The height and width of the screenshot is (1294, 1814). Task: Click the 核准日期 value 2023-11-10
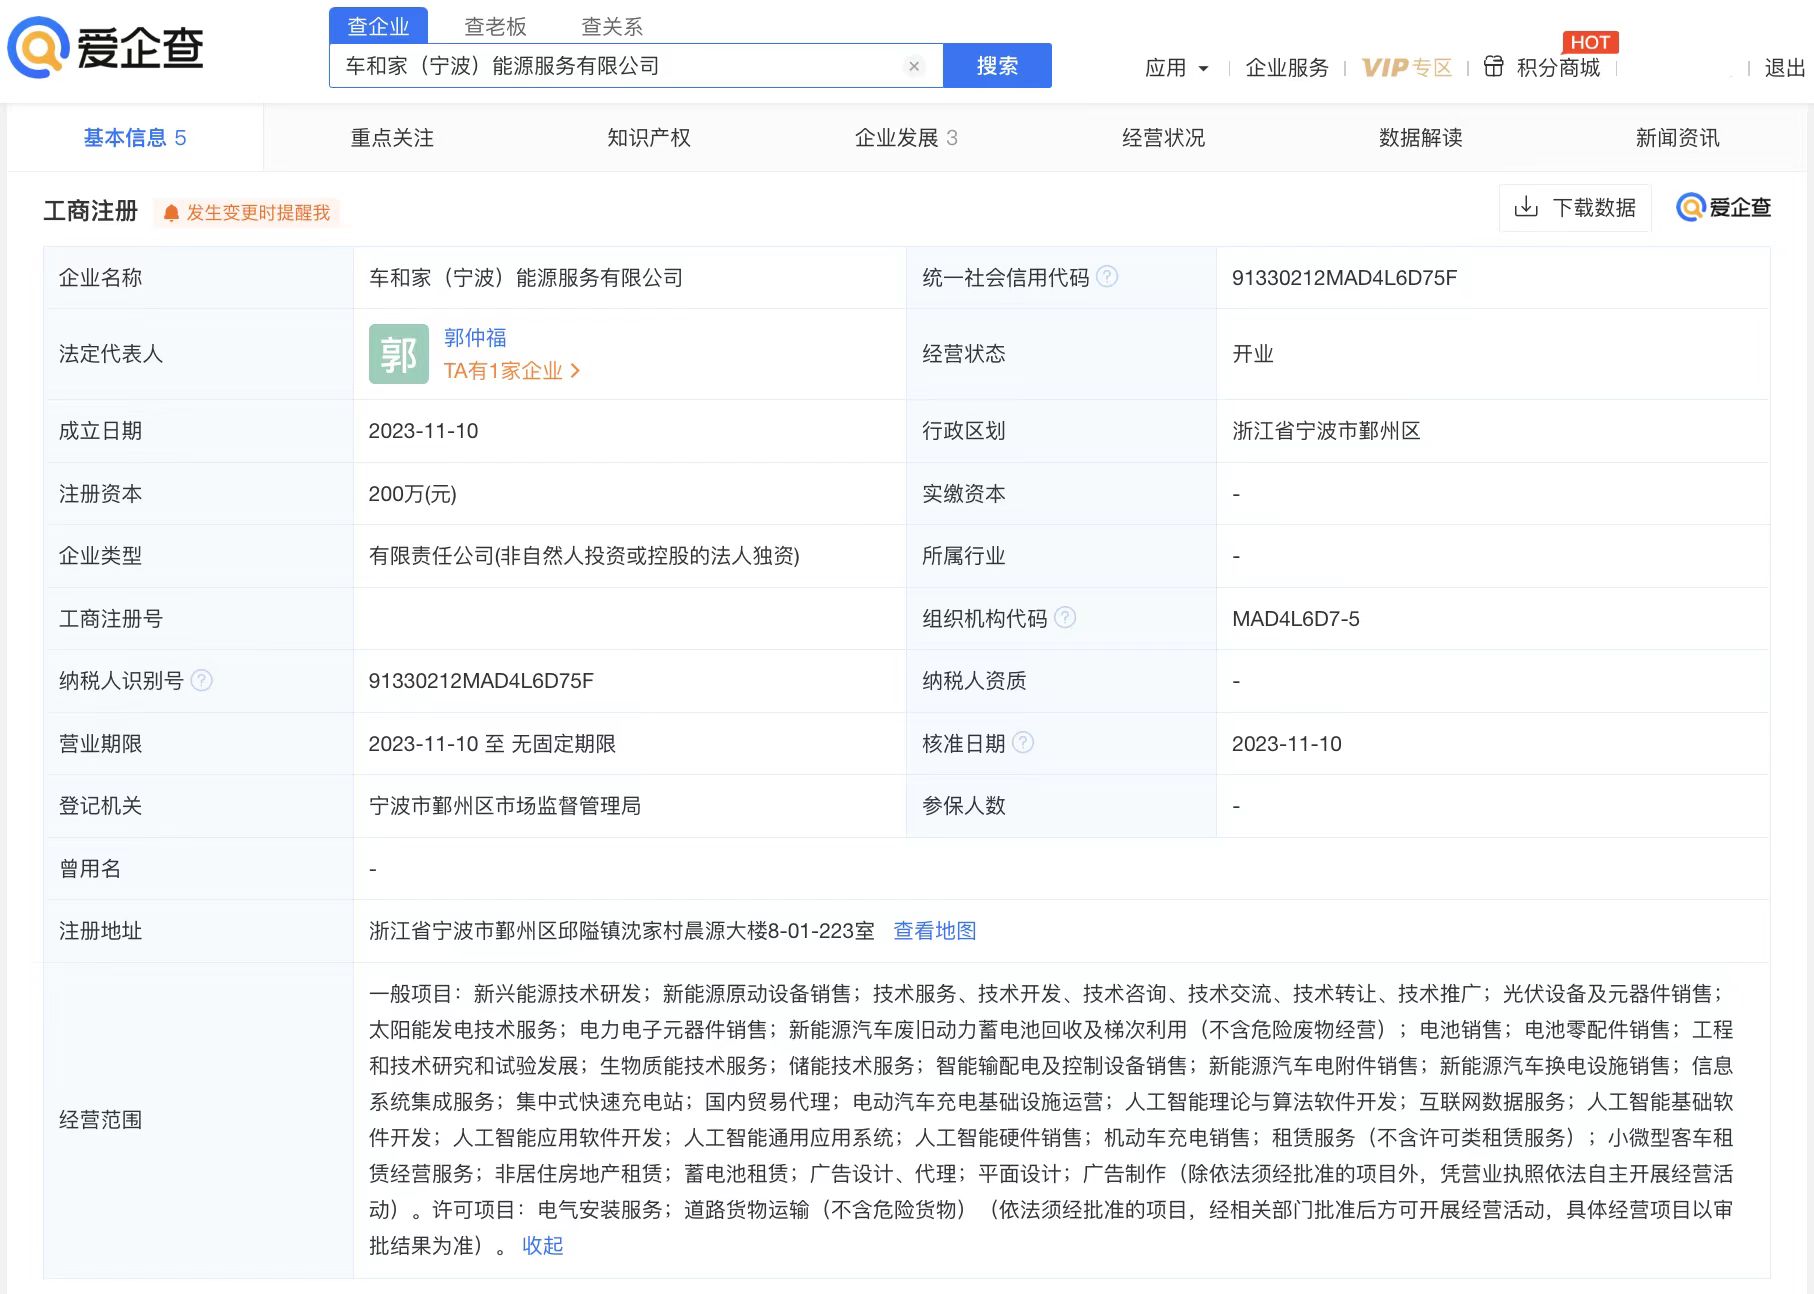click(x=1286, y=744)
